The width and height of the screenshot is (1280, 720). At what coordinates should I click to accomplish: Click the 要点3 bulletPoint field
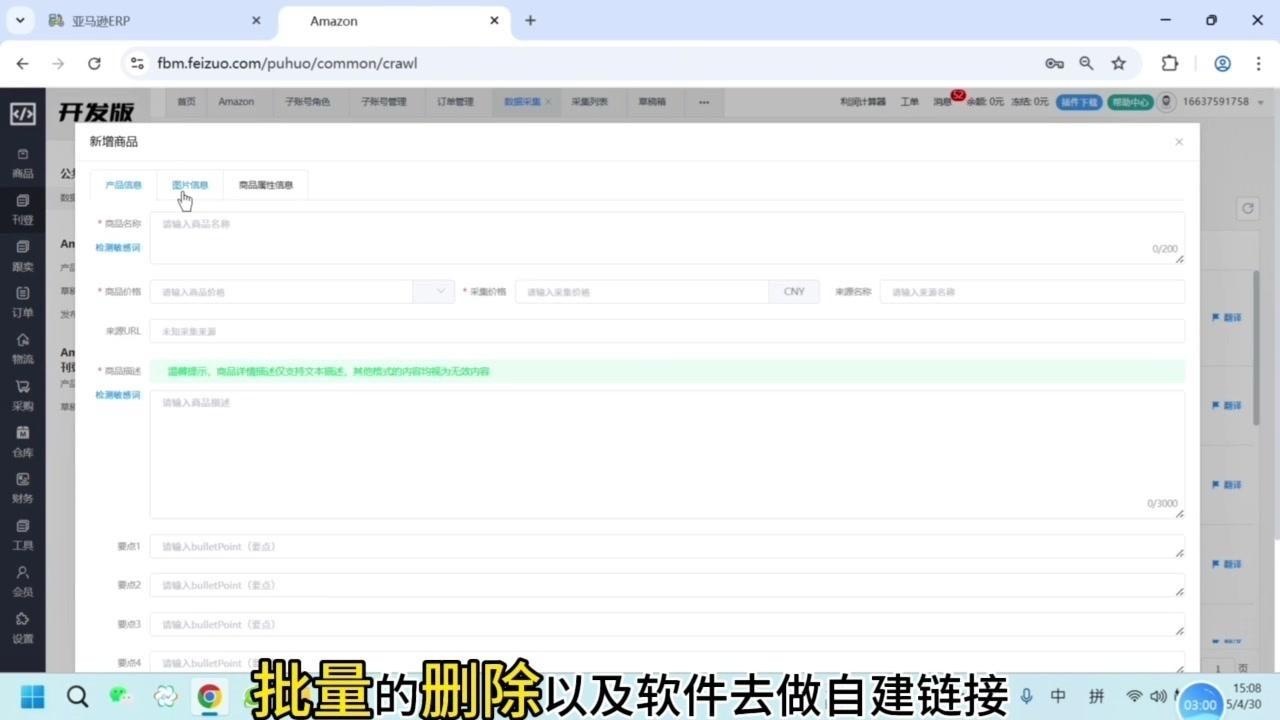(667, 624)
